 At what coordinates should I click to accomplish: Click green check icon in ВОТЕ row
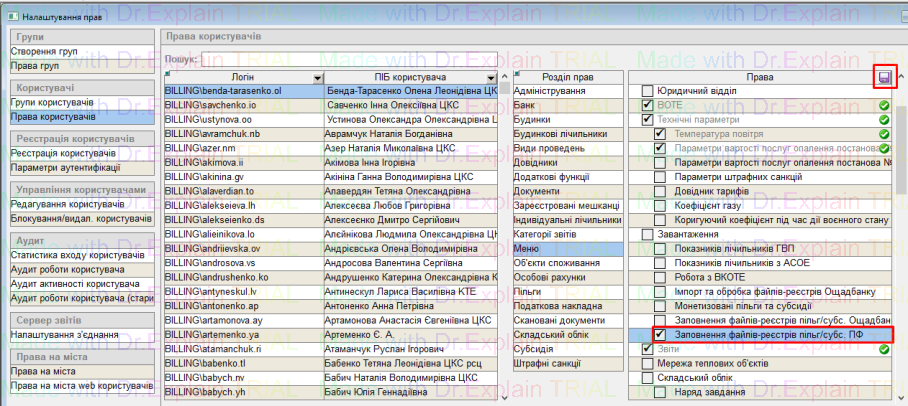coord(884,105)
